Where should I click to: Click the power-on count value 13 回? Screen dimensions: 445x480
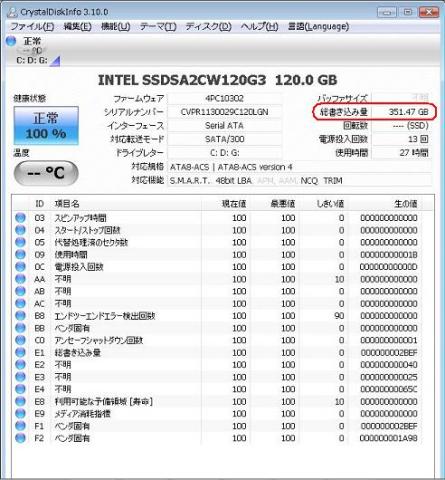418,139
